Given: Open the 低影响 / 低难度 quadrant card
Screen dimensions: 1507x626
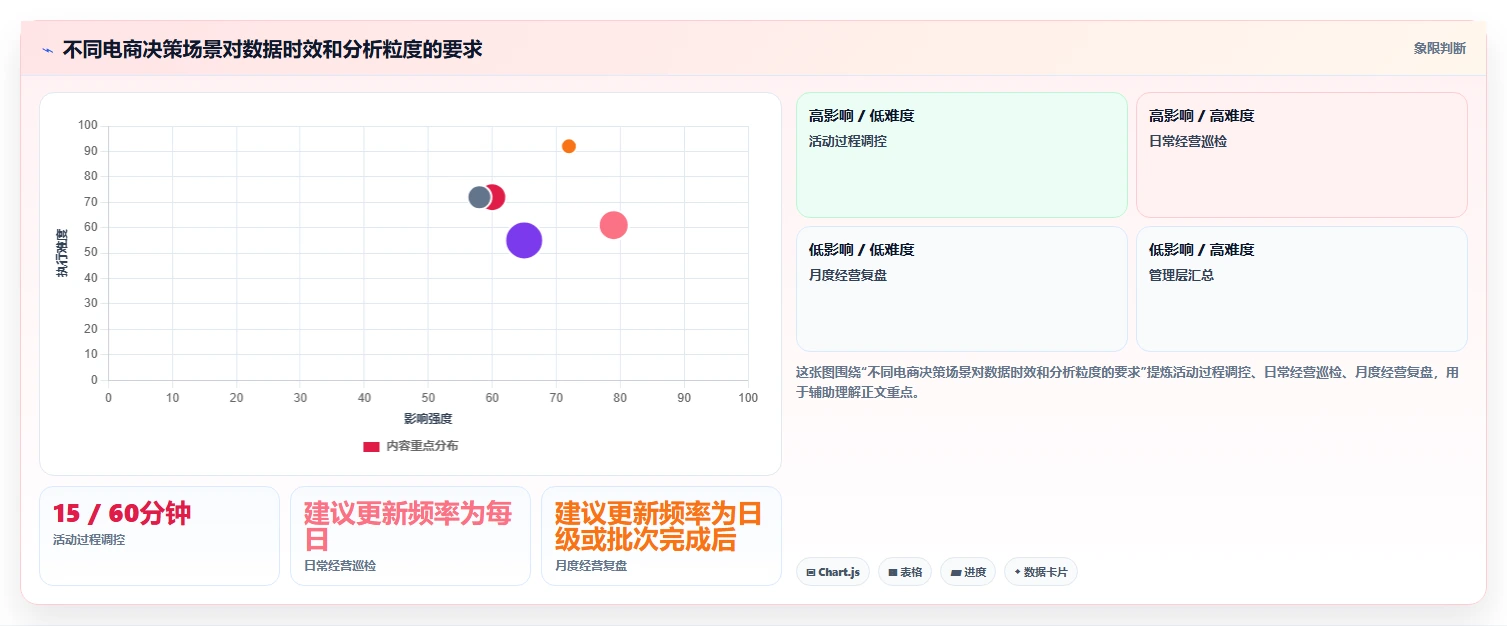Looking at the screenshot, I should (961, 289).
